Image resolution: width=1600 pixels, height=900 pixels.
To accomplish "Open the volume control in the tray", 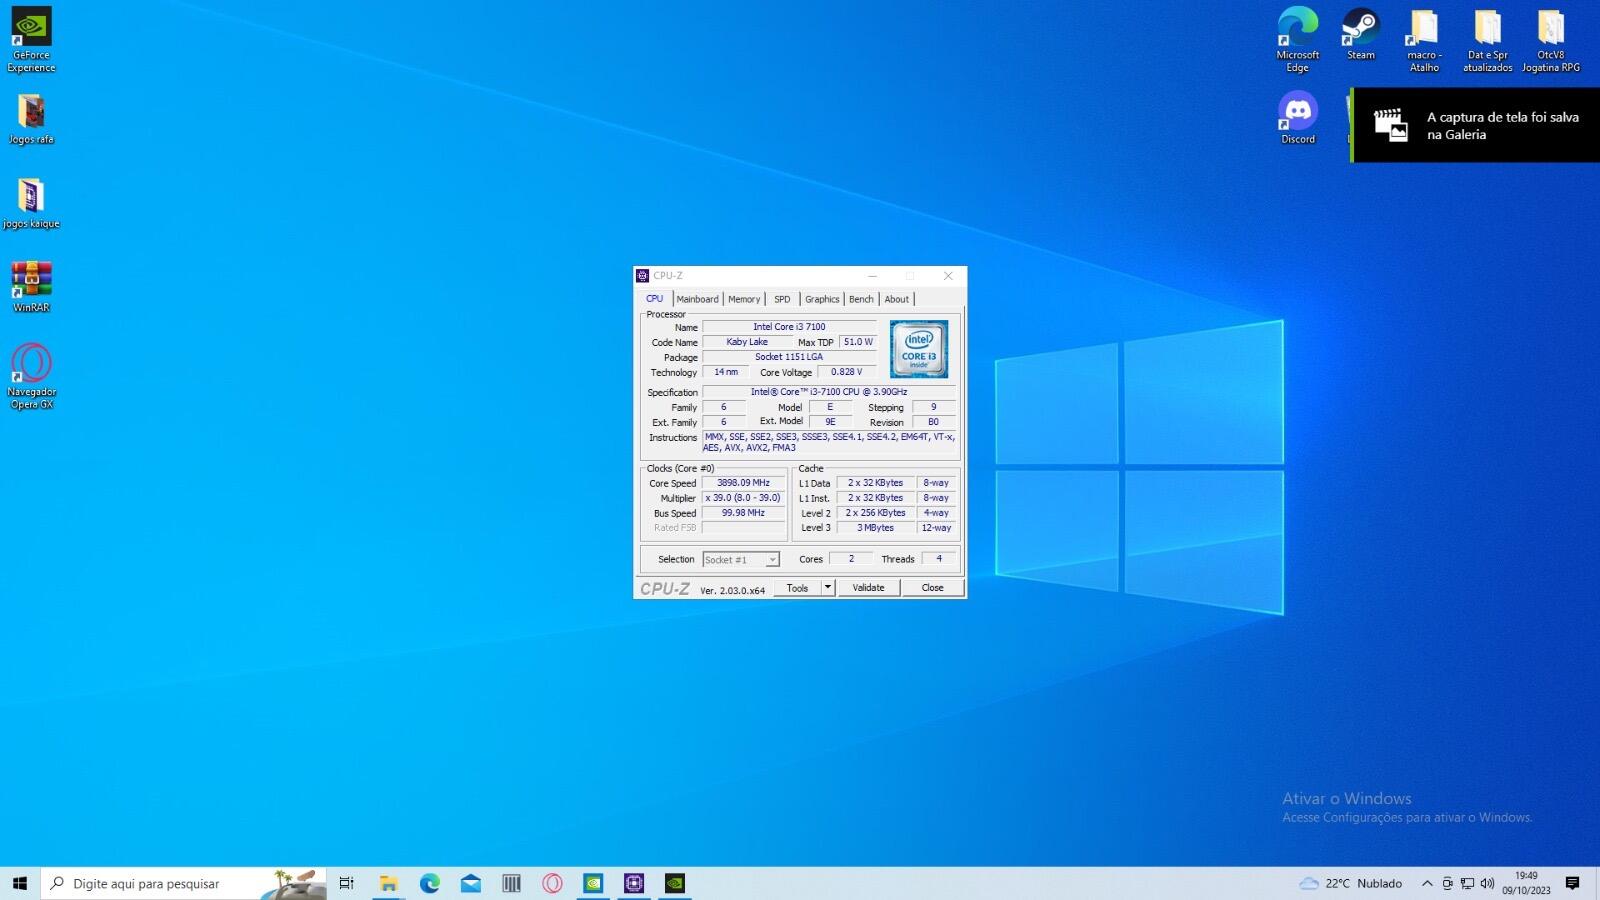I will point(1487,883).
